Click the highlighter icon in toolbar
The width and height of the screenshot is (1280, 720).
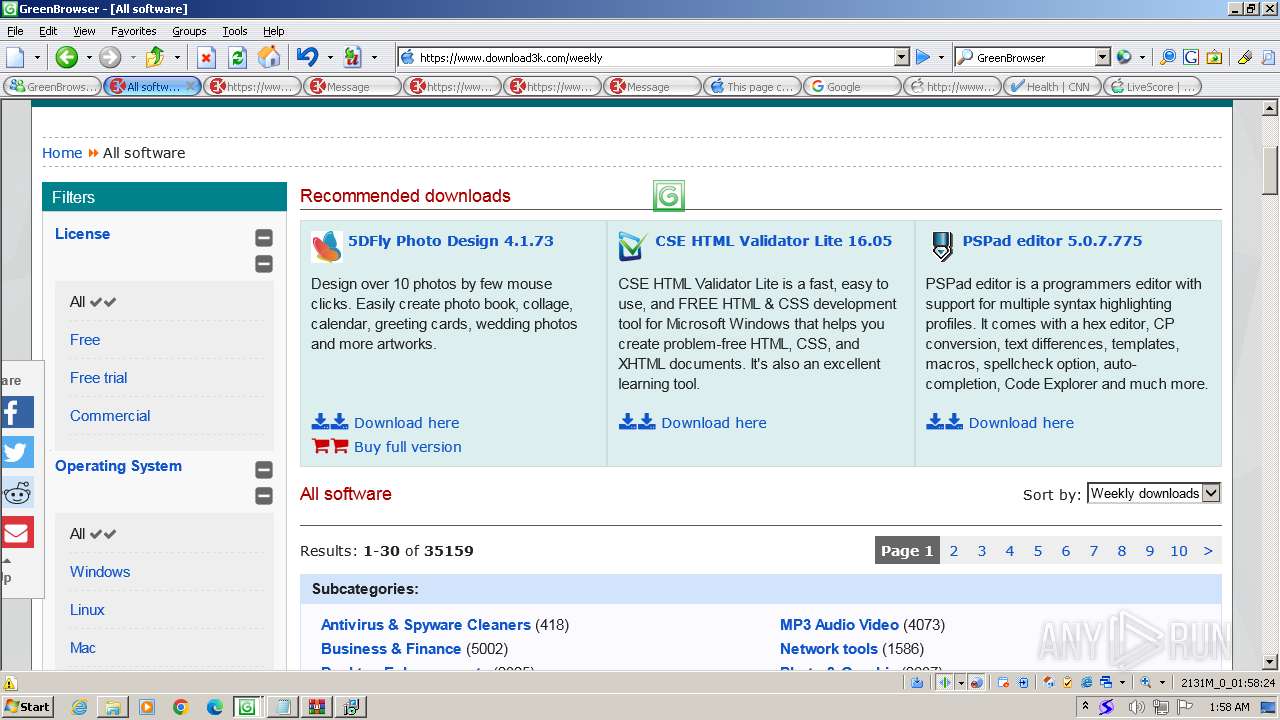coord(1244,57)
